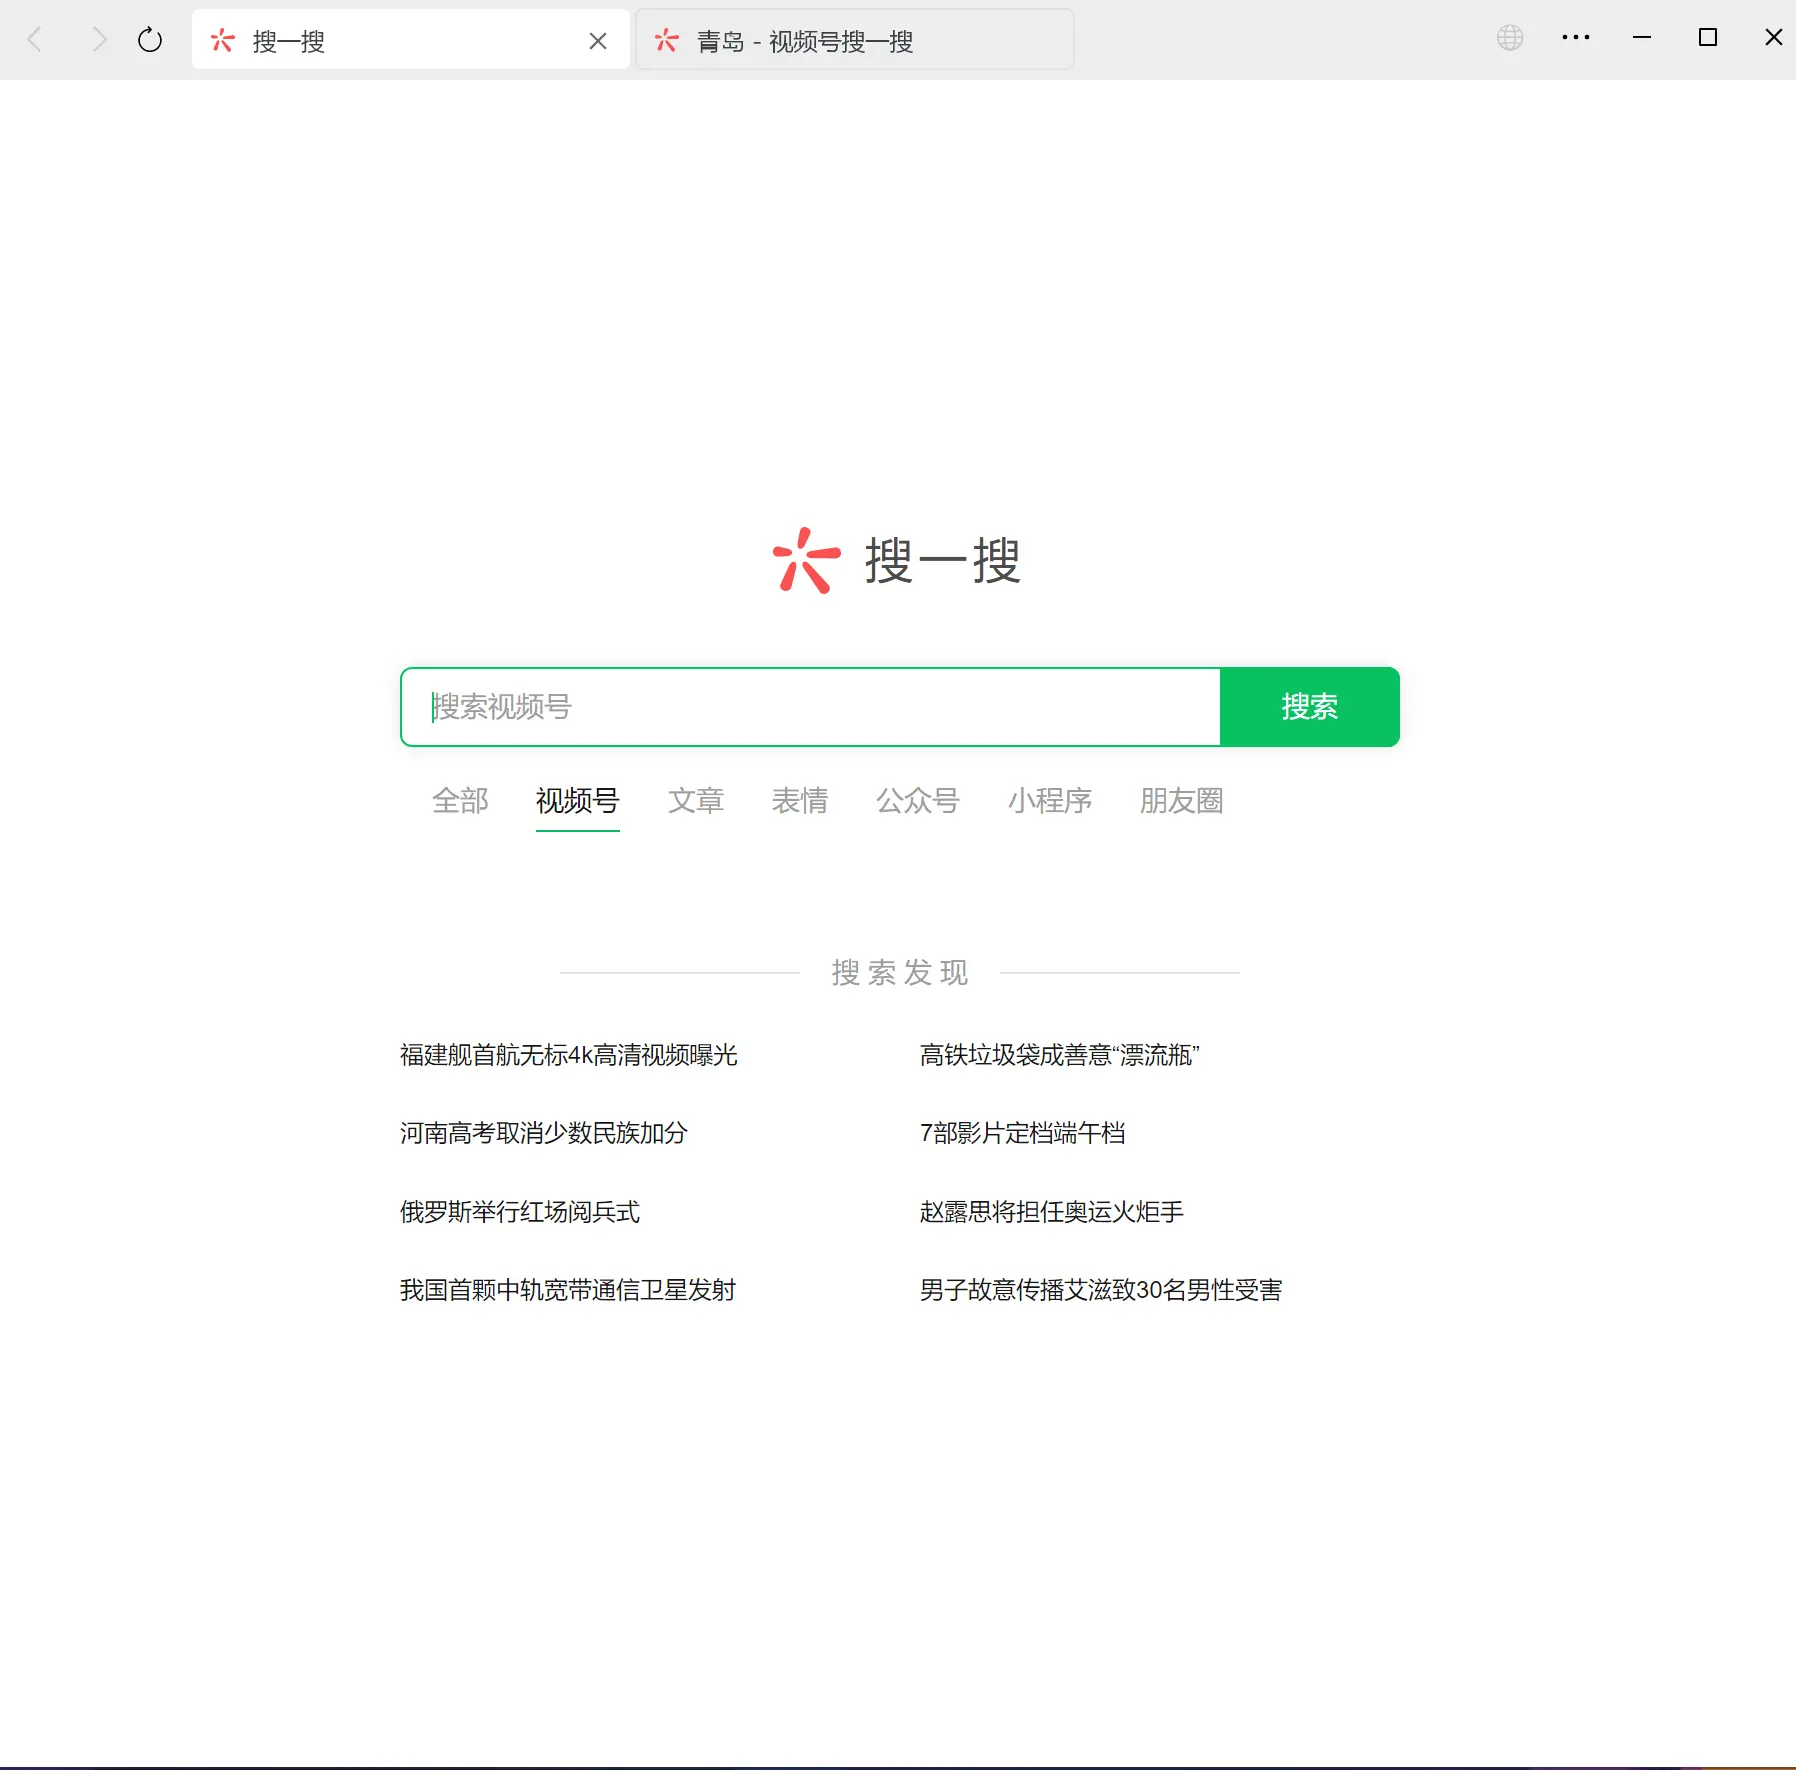Click the globe icon in title bar
Screen dimensions: 1796x1770
point(1510,38)
